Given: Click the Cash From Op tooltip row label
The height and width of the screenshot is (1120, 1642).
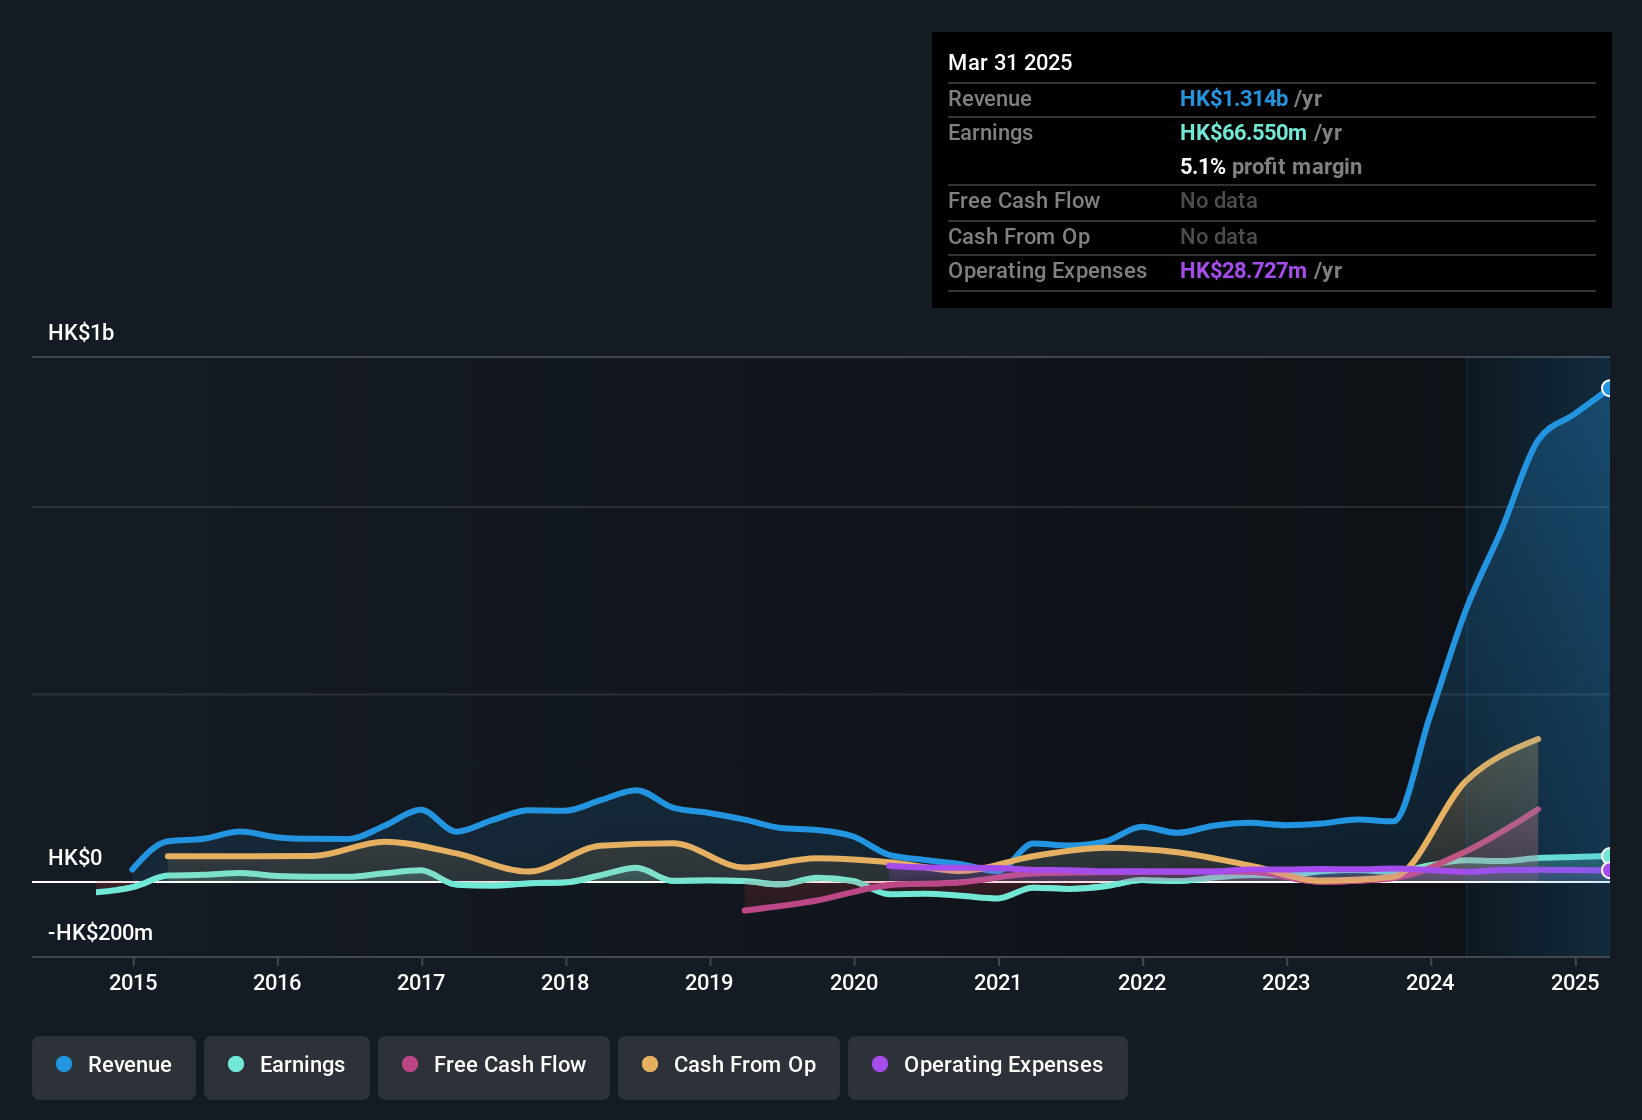Looking at the screenshot, I should [1019, 237].
